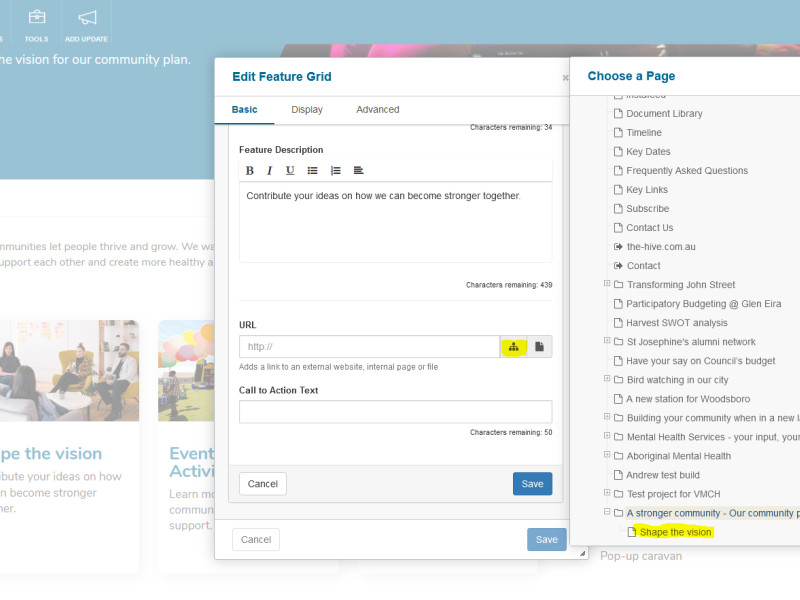Insert a bulleted list in description

313,171
